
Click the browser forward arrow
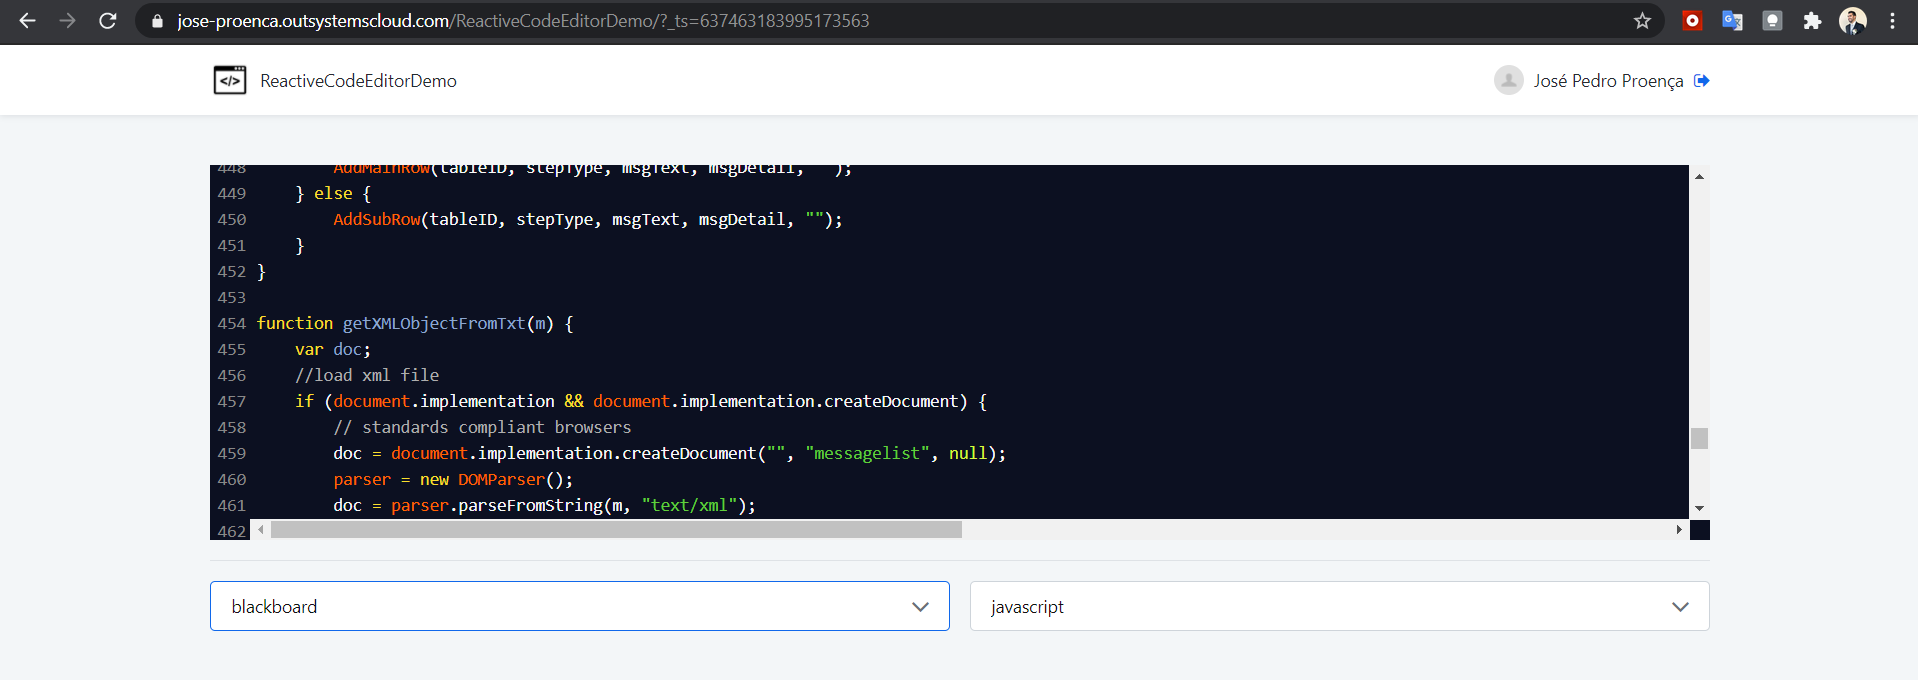67,20
